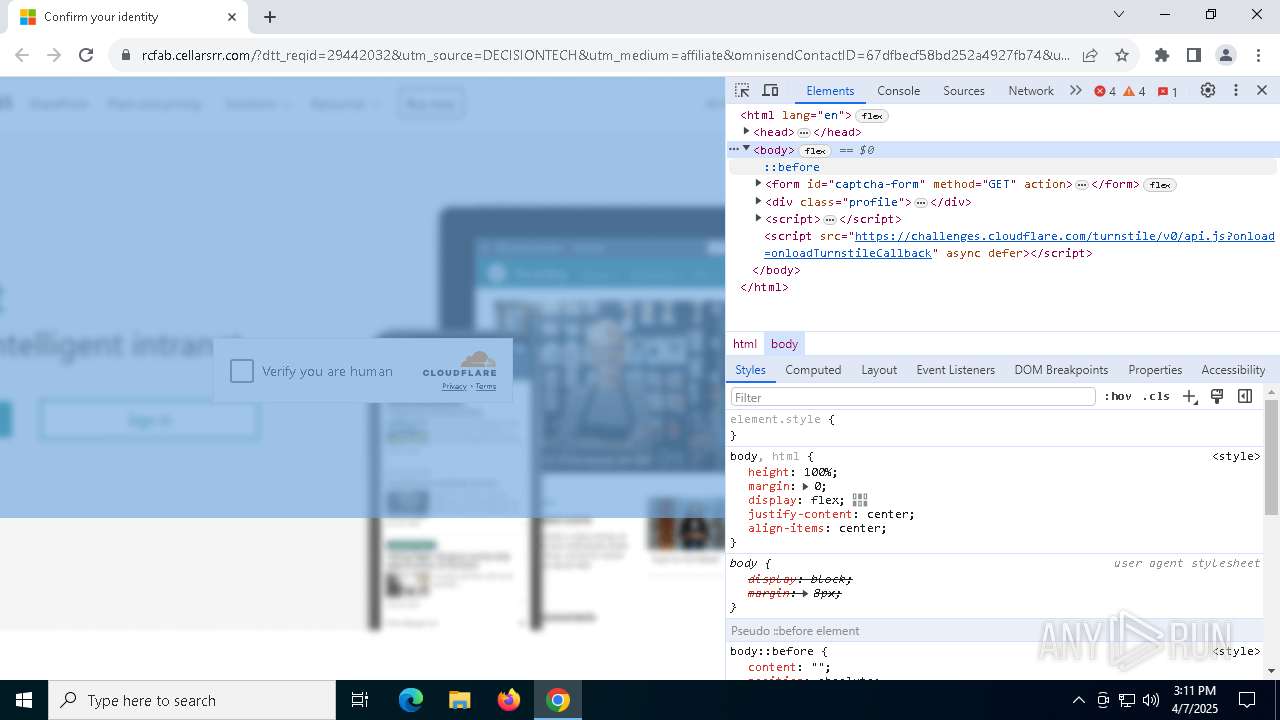Open Chrome's three-dot menu
1280x720 pixels.
[1257, 55]
